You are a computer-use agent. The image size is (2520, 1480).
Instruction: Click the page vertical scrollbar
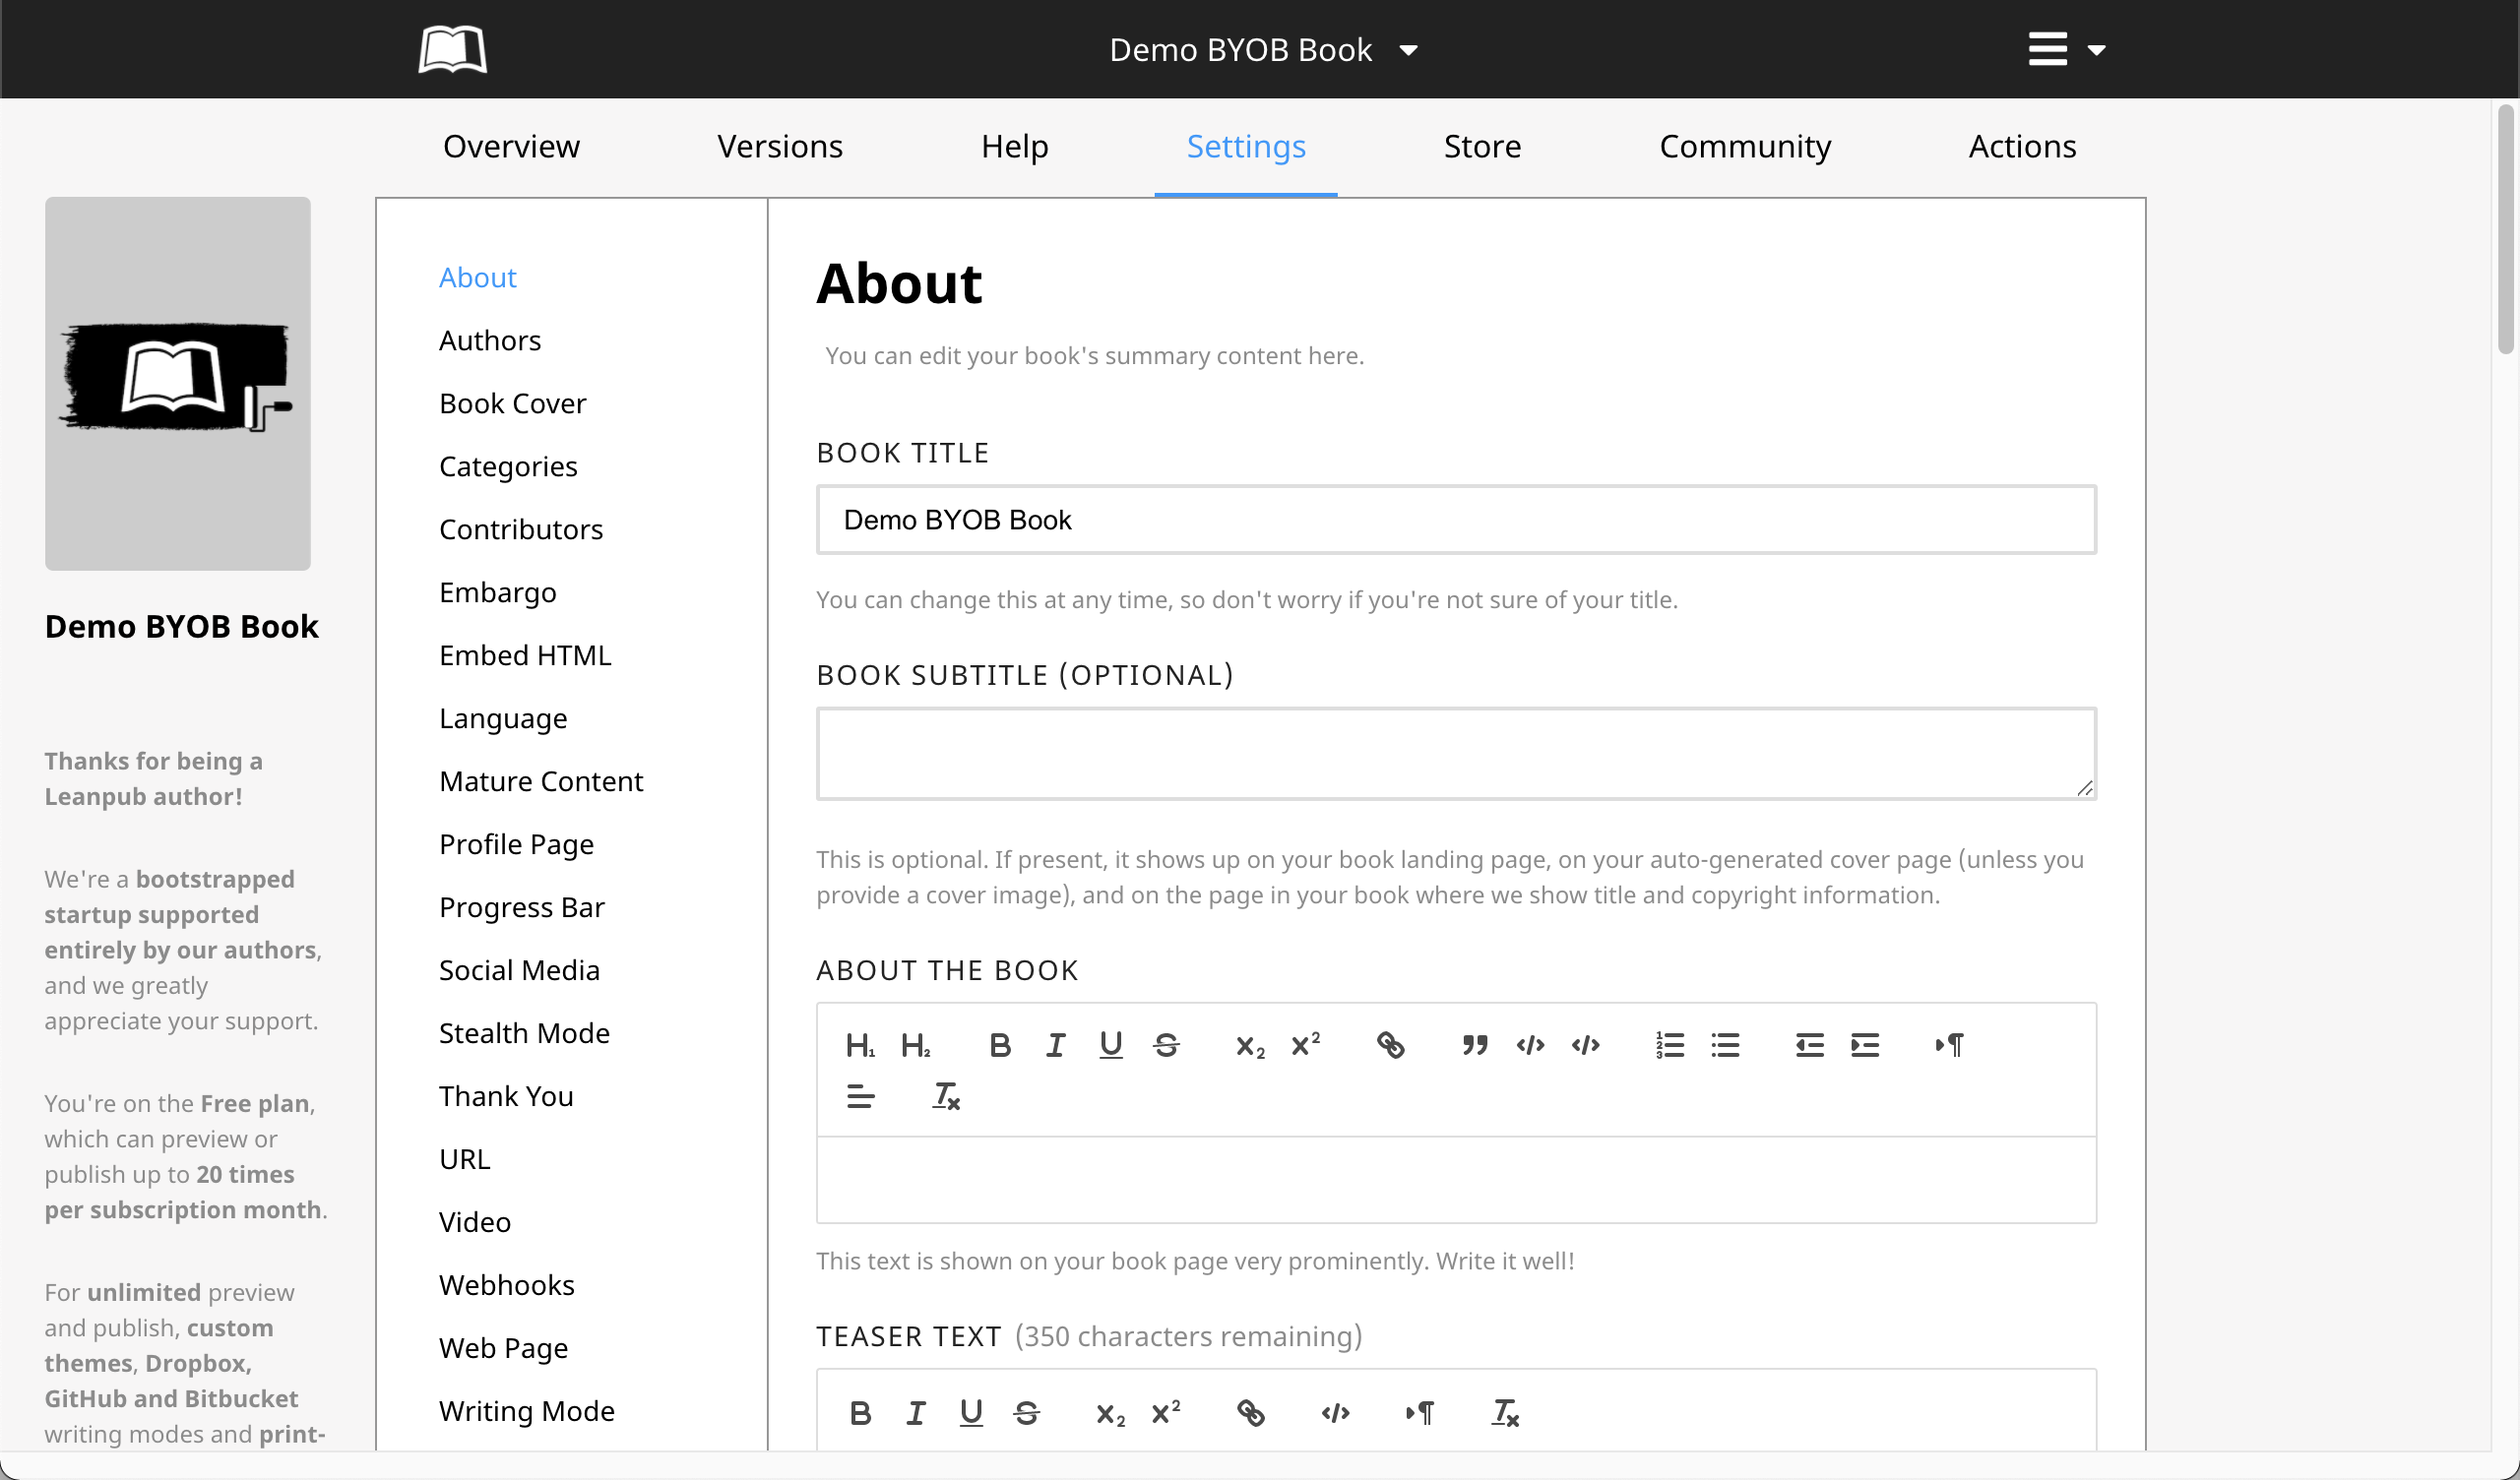pos(2505,230)
